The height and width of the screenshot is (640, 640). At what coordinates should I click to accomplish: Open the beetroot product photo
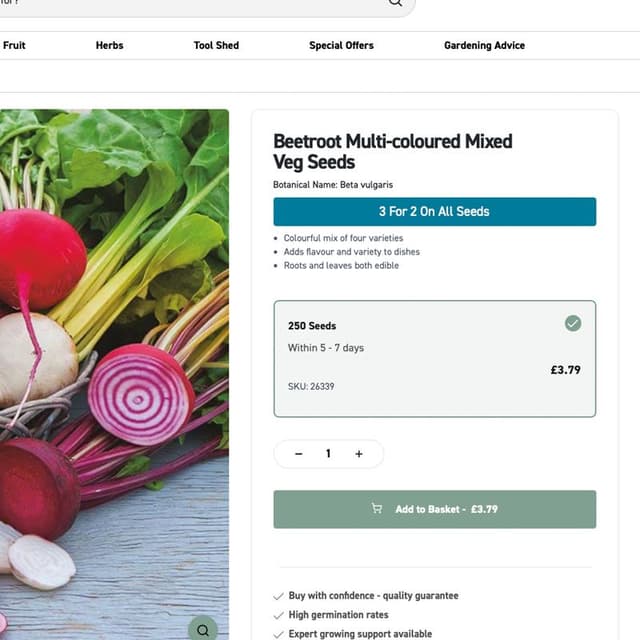tap(110, 370)
